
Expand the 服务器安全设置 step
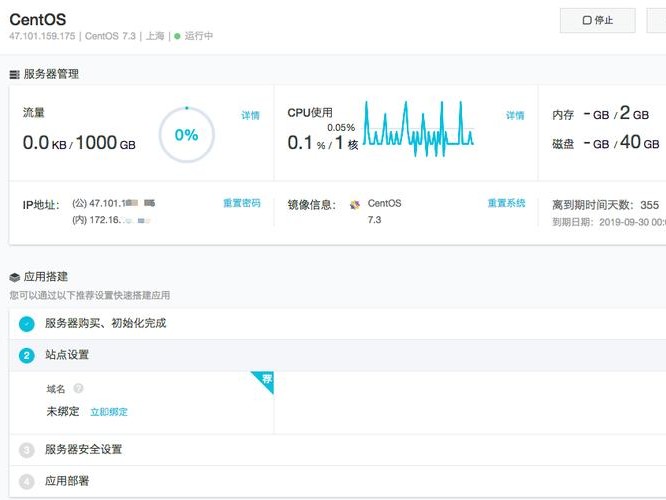[338, 450]
